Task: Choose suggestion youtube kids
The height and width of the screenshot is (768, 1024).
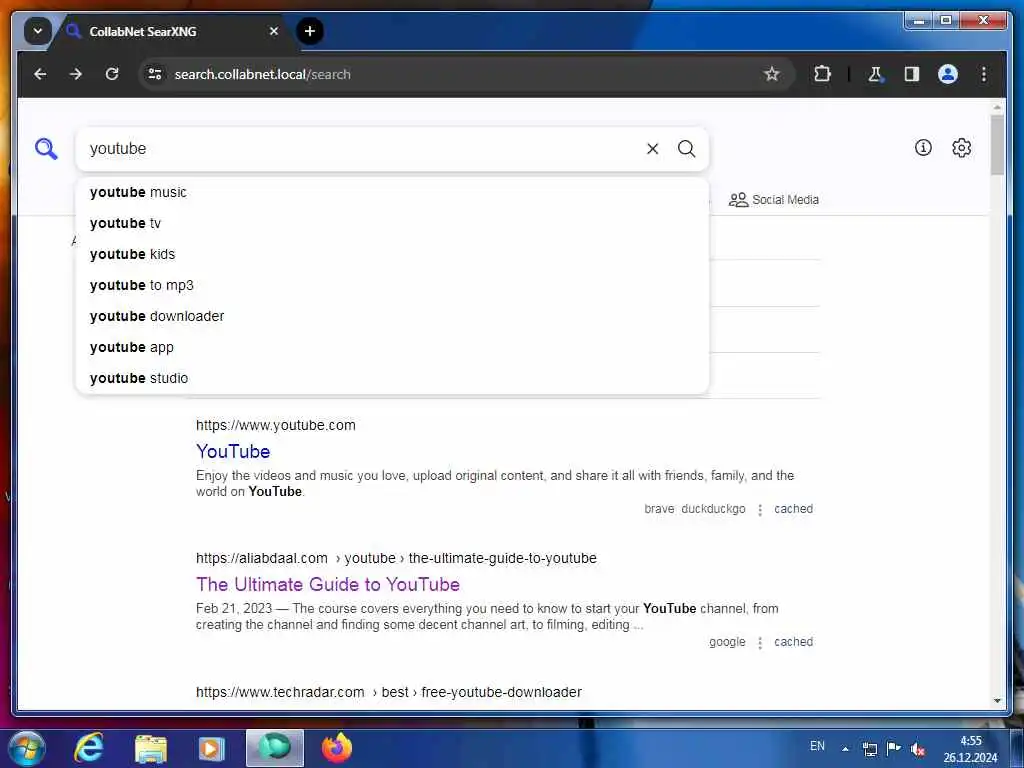Action: click(392, 254)
